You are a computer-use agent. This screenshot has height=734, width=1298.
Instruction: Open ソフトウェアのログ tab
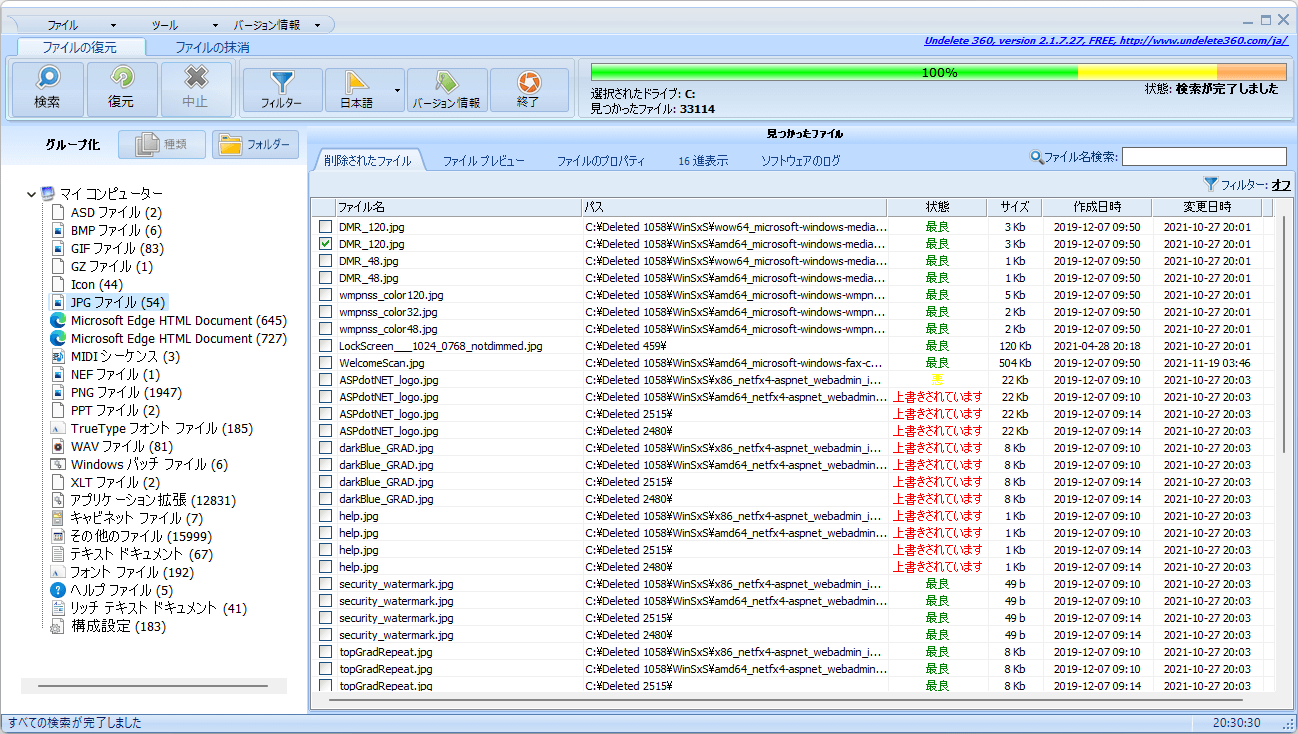click(800, 160)
